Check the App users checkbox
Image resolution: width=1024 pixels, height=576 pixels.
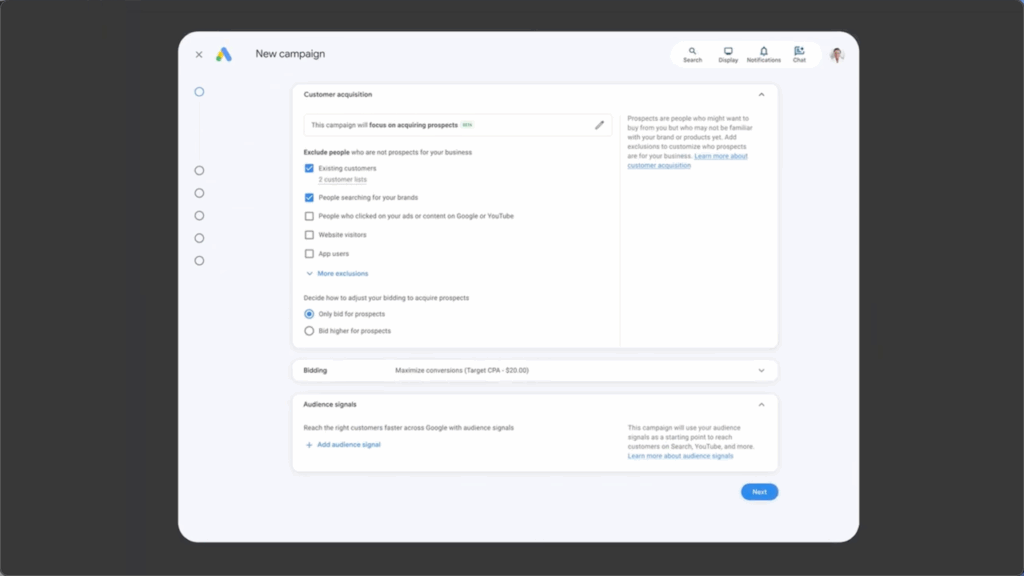tap(309, 254)
